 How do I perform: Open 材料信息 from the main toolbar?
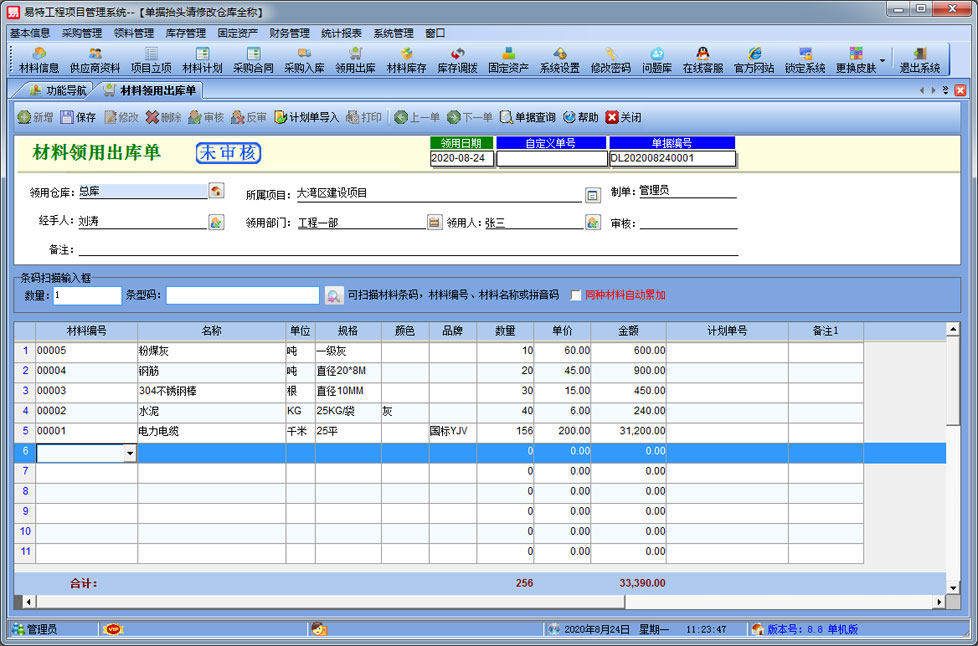[x=39, y=60]
